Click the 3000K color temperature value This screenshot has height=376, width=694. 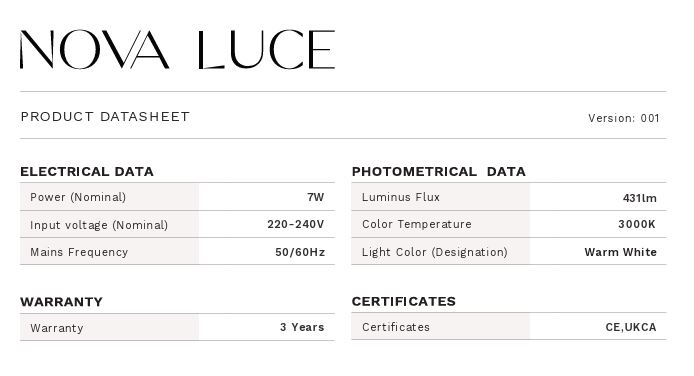[637, 224]
